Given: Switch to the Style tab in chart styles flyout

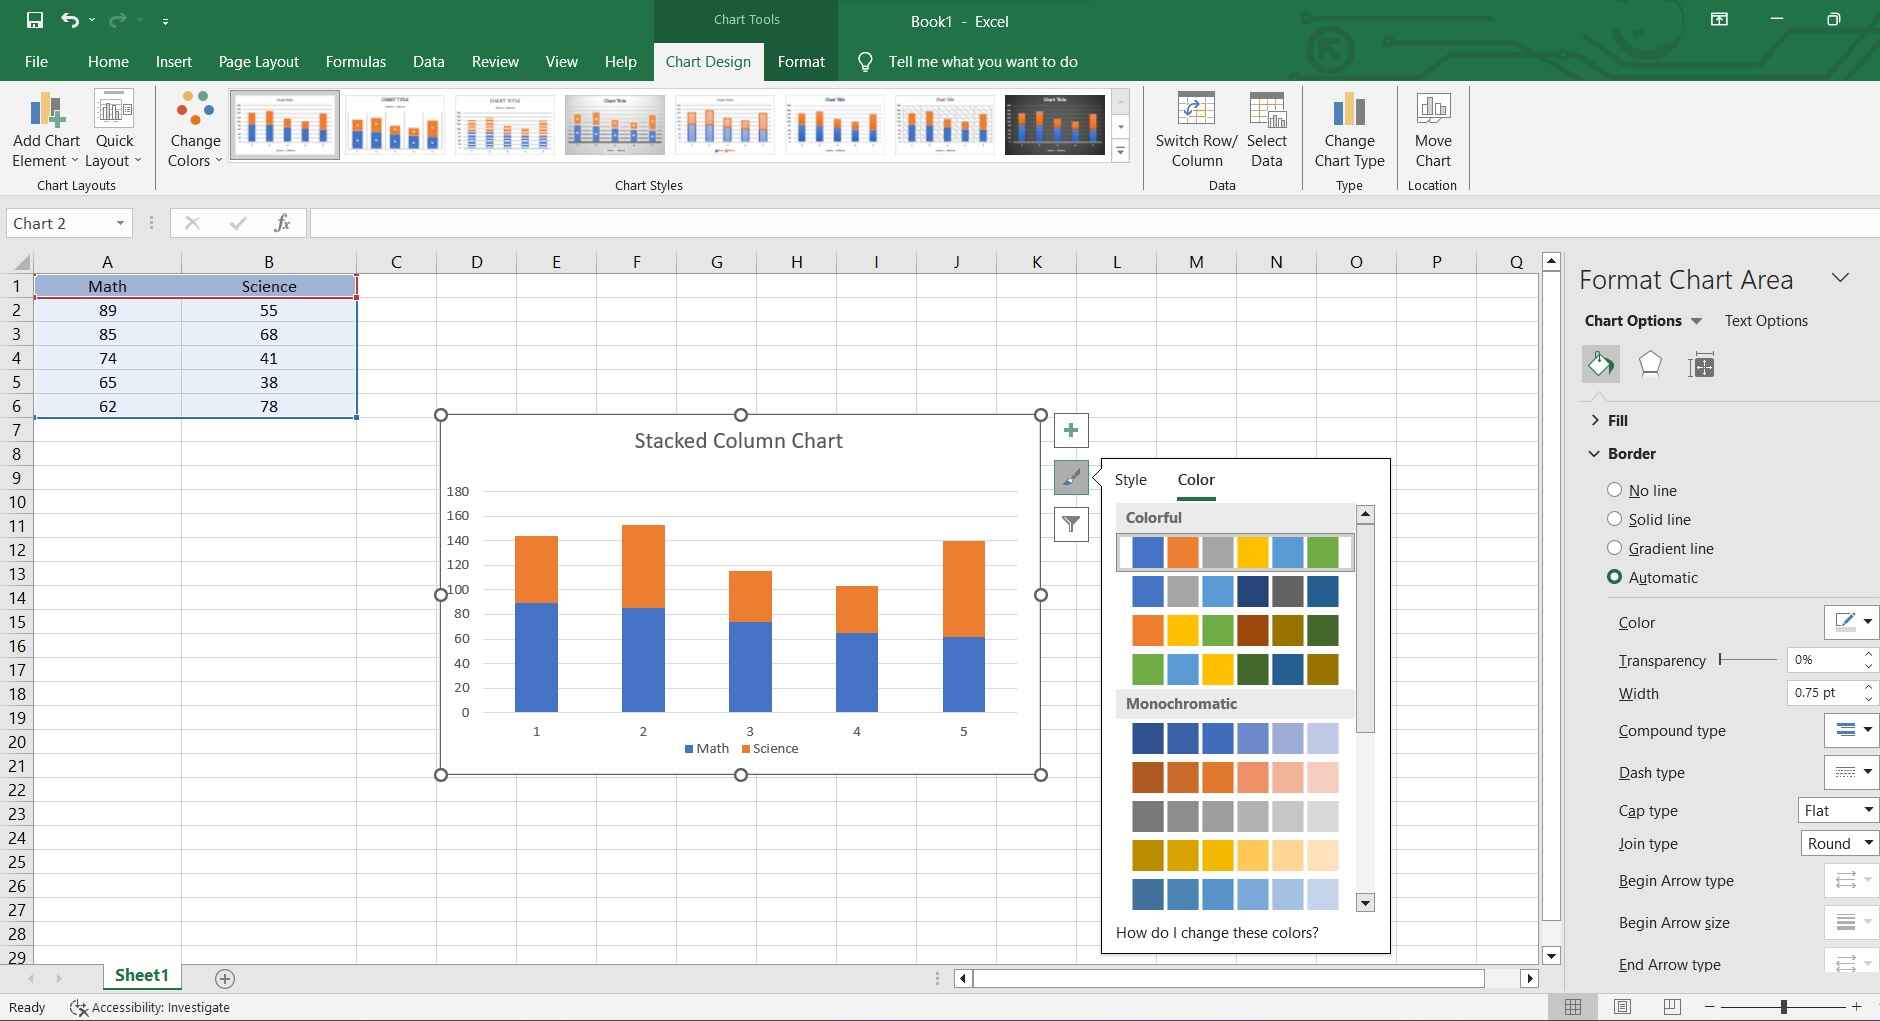Looking at the screenshot, I should (x=1131, y=480).
